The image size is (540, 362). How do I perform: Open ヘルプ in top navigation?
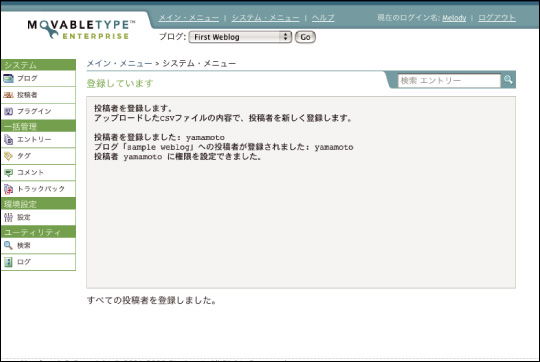tap(323, 18)
